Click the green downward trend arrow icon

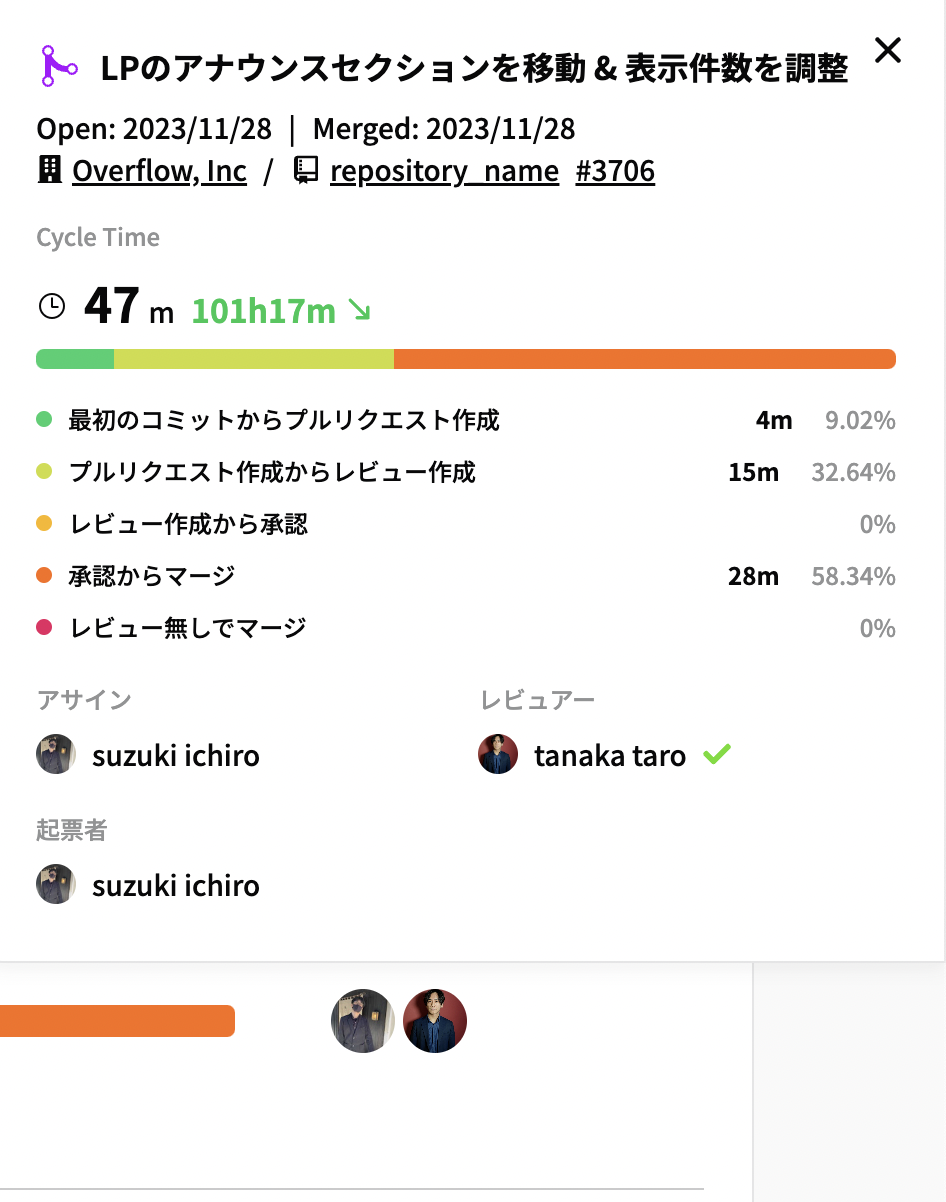[x=359, y=311]
